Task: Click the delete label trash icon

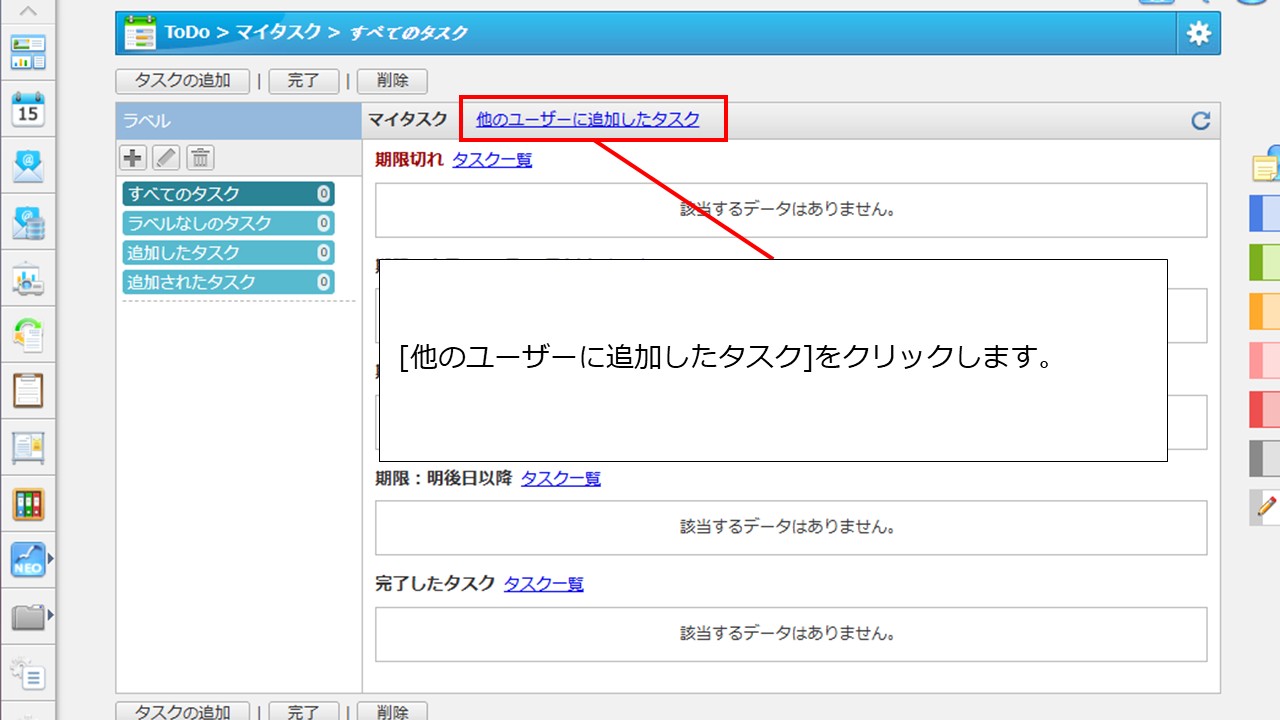Action: click(x=200, y=157)
